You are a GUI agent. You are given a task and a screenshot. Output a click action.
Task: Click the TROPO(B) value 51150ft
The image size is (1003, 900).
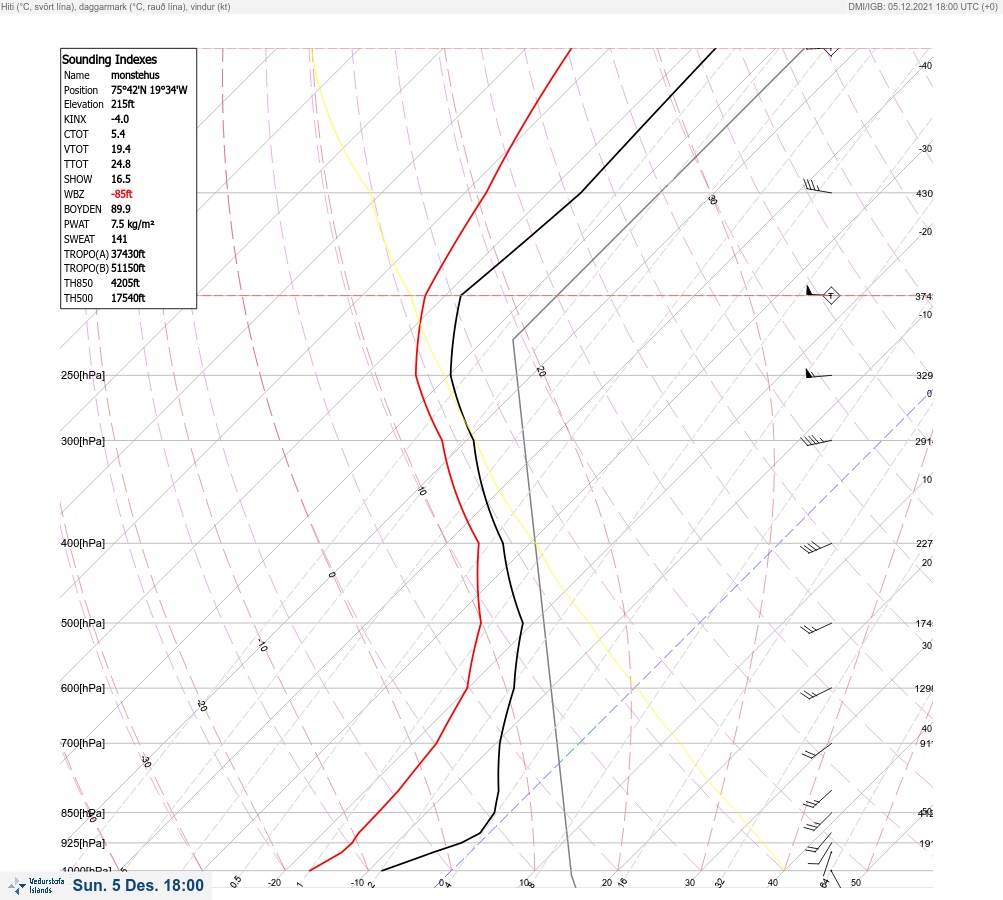128,268
